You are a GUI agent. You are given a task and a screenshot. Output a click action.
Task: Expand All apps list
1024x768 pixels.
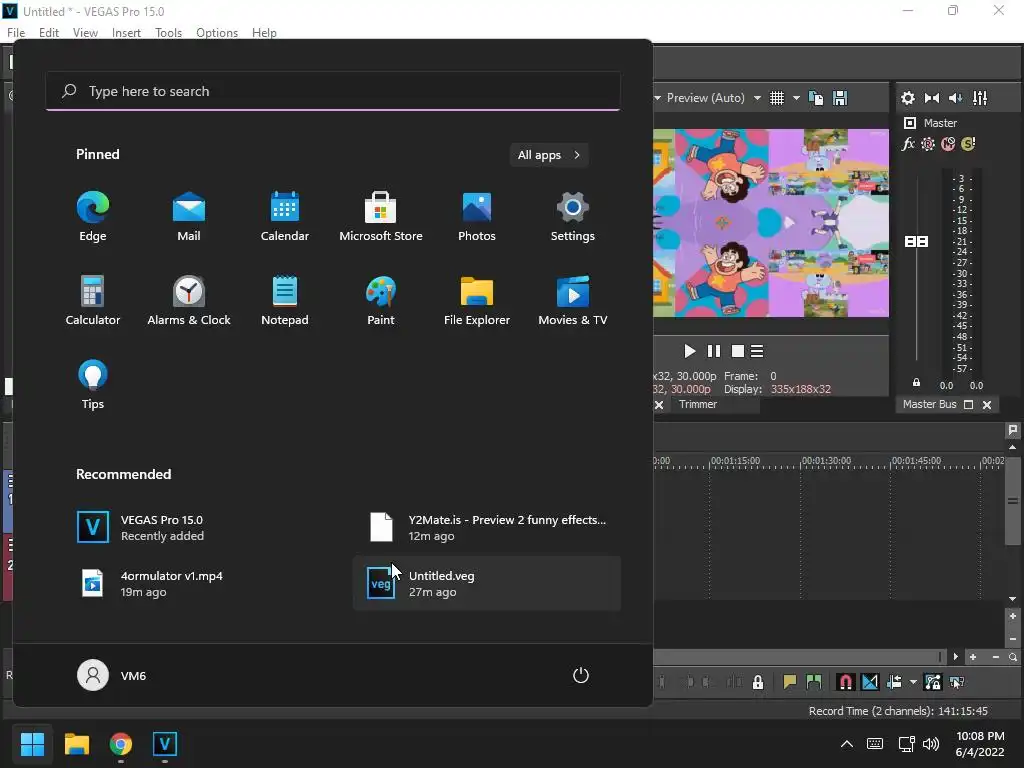coord(549,155)
